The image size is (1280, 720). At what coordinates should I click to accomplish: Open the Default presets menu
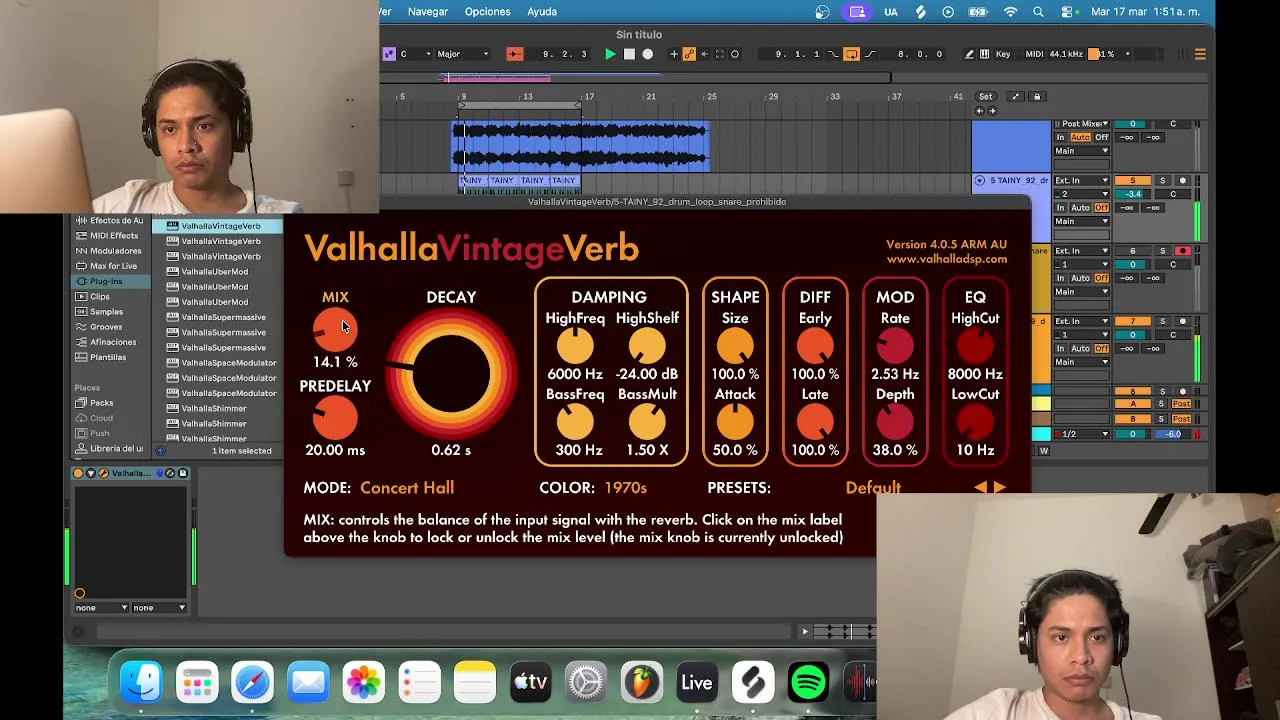pos(873,488)
